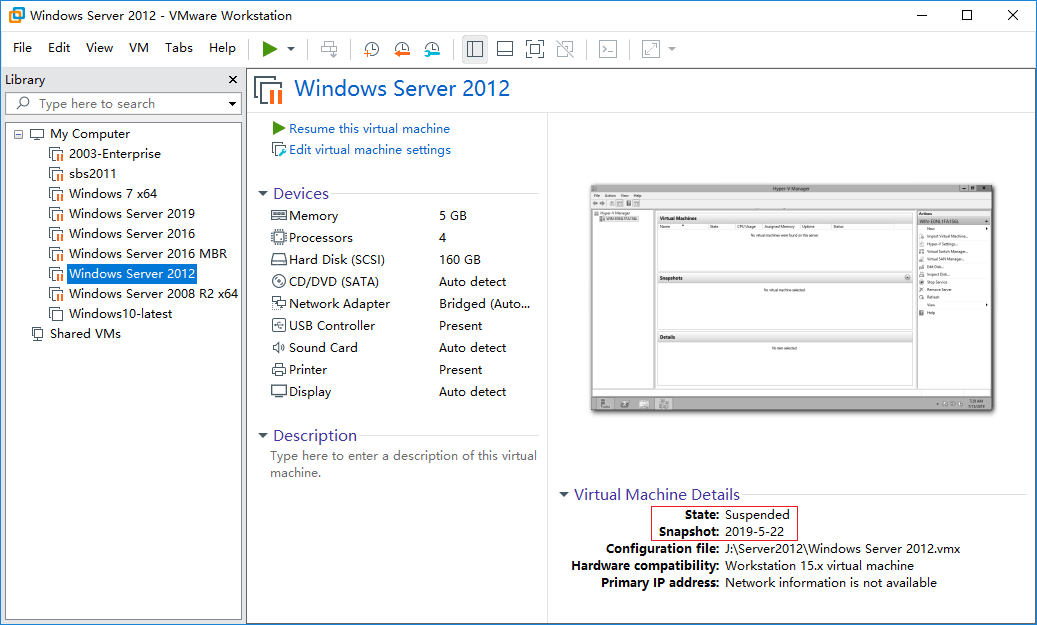Open the stretch guest dropdown arrow

click(672, 48)
